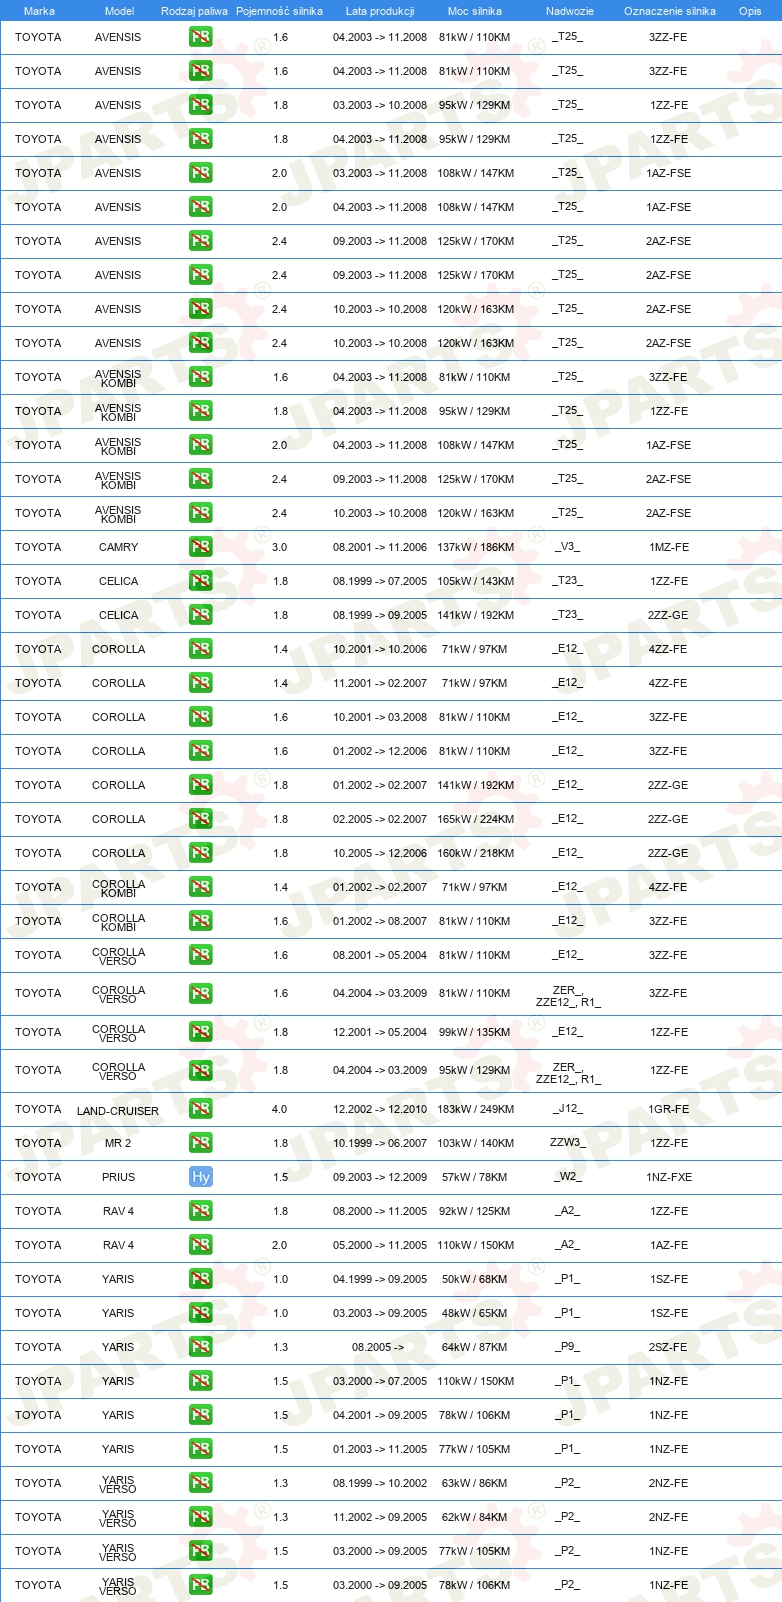Click production years 10.1999 -> 06.2007

[380, 1143]
